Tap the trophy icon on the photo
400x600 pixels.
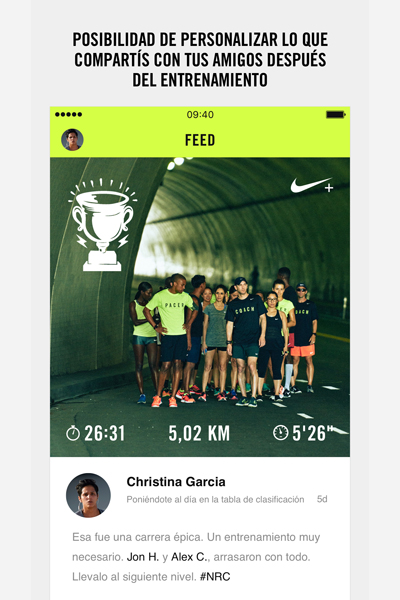click(x=103, y=225)
